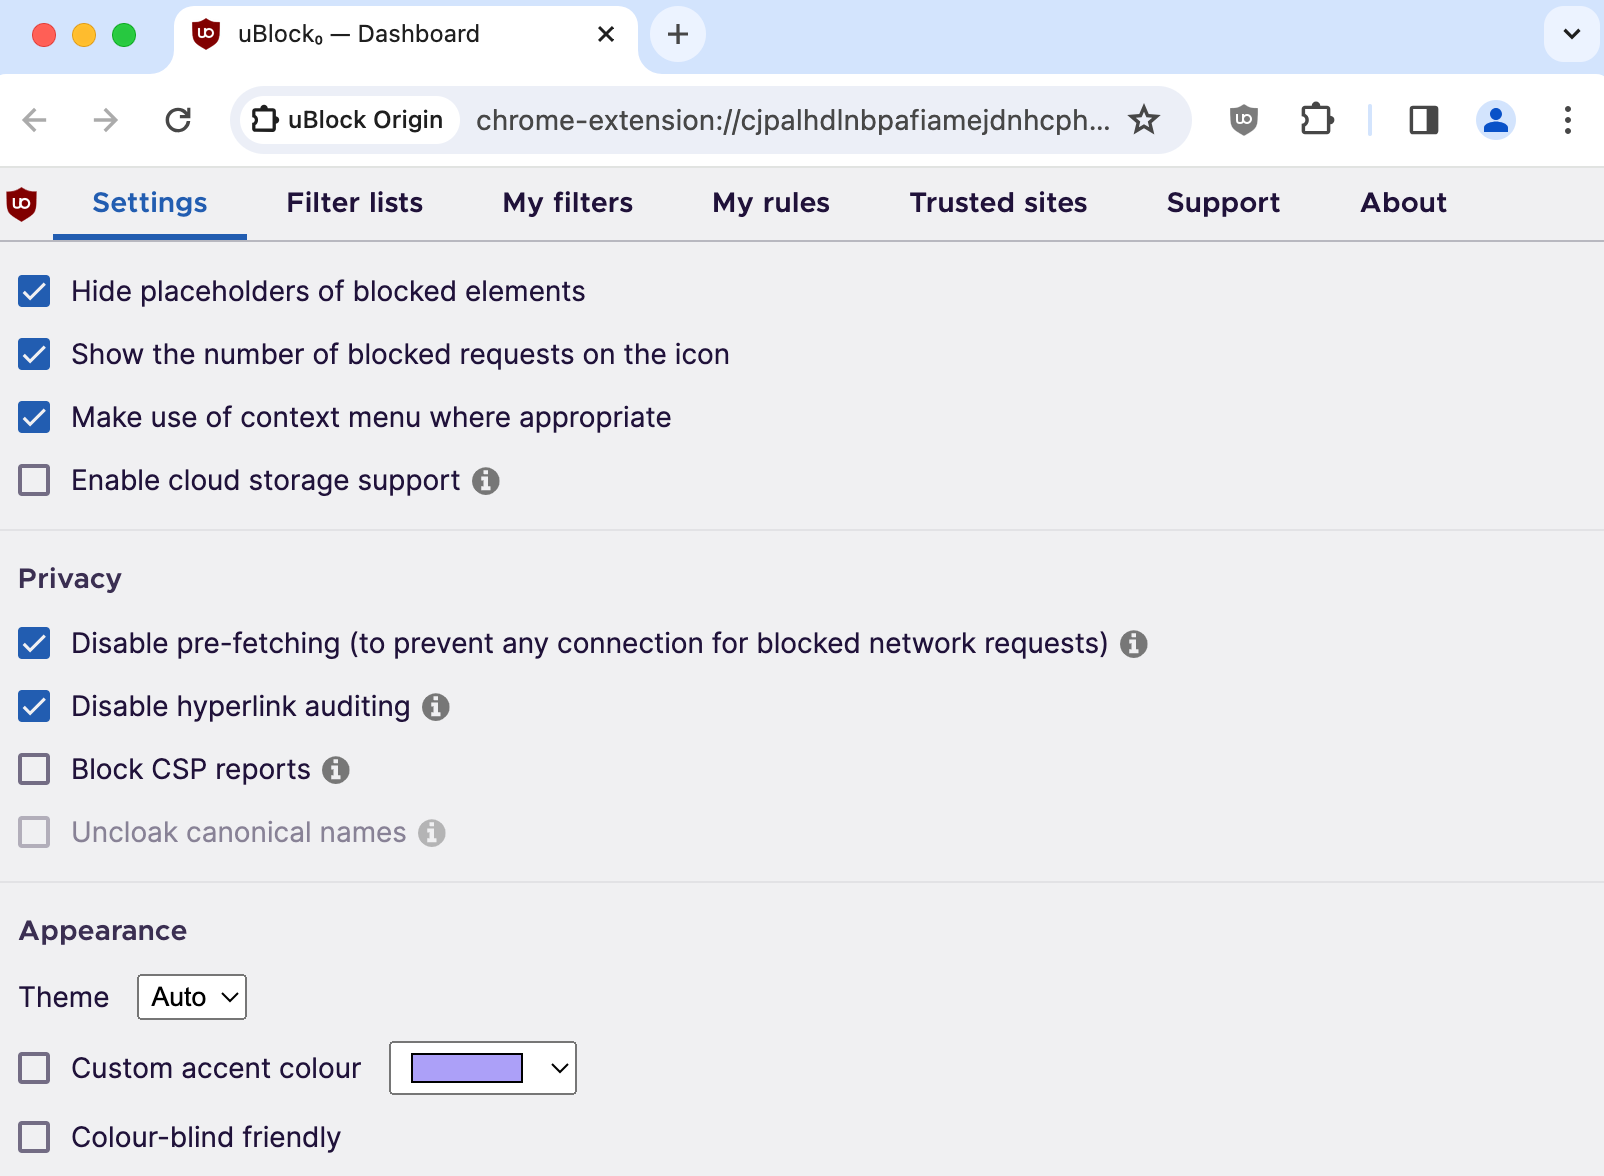Screen dimensions: 1604x1176
Task: Open the Extensions puzzle icon menu
Action: [1317, 120]
